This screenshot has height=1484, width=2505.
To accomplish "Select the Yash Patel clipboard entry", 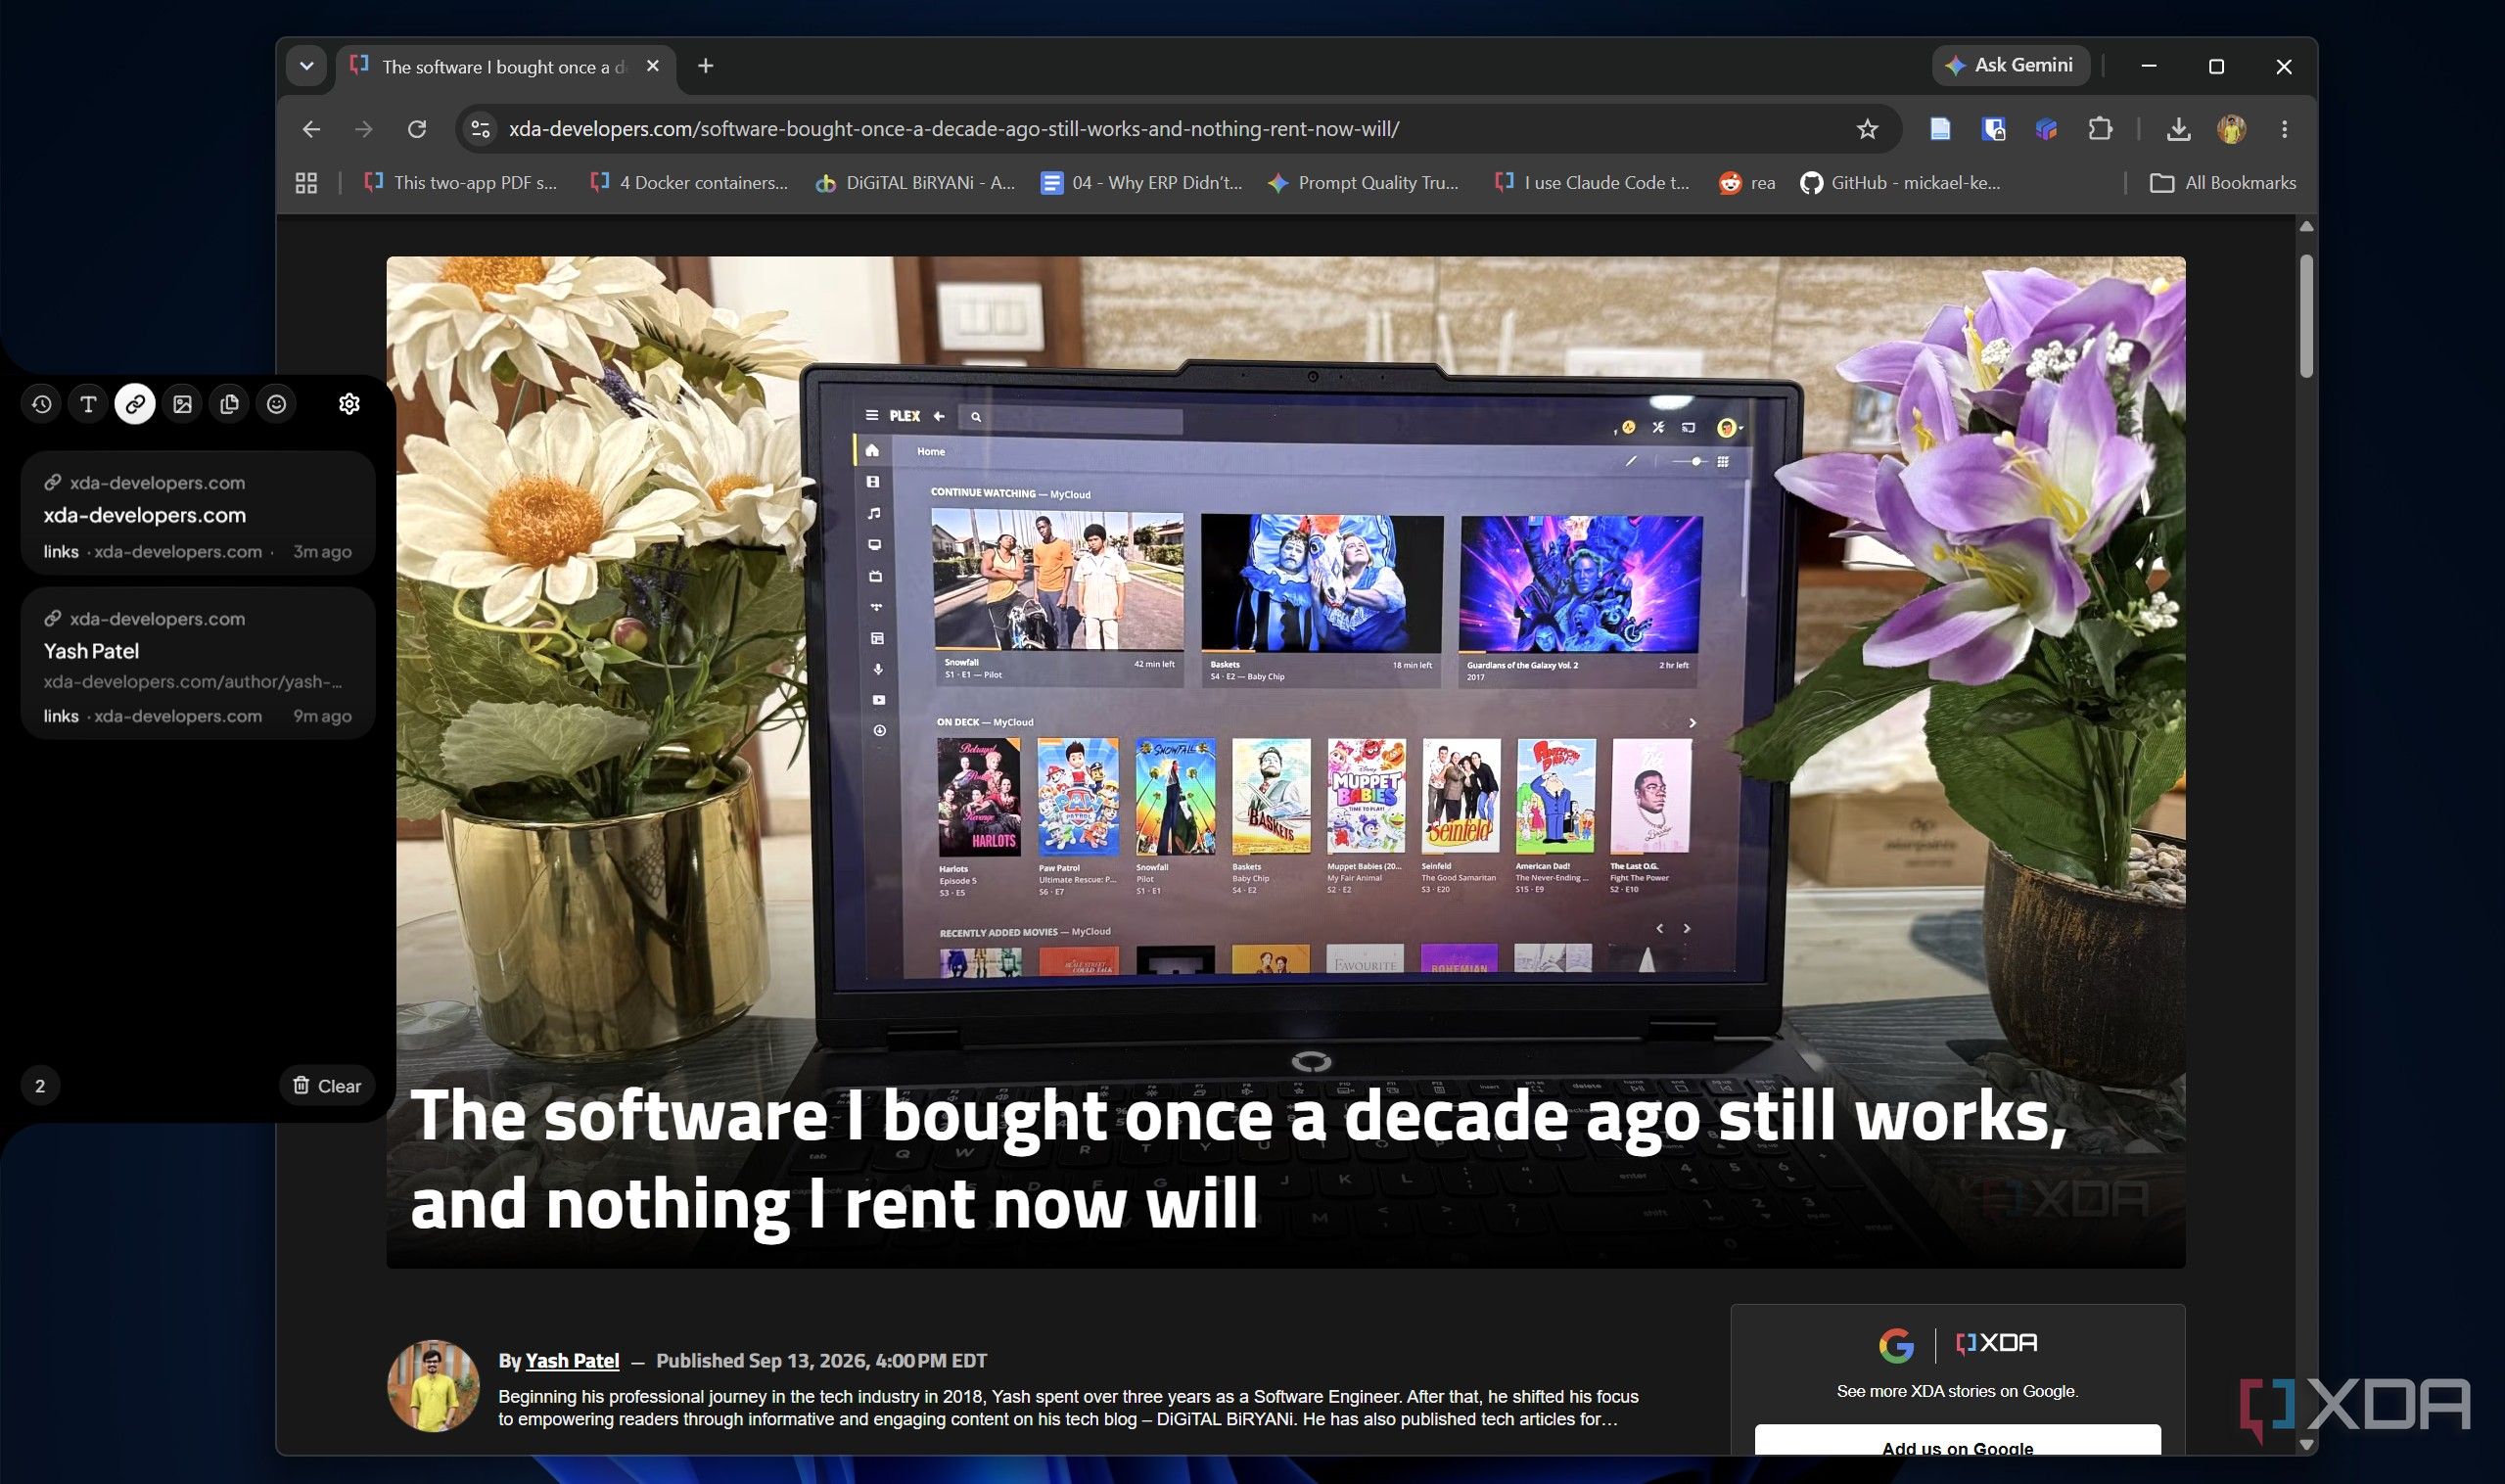I will pyautogui.click(x=198, y=663).
